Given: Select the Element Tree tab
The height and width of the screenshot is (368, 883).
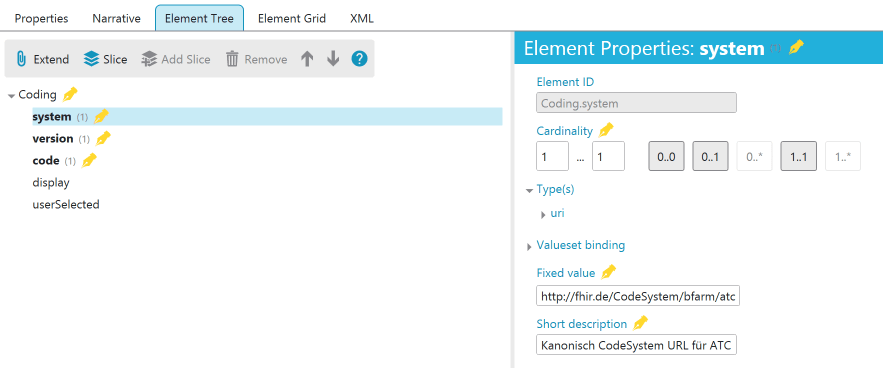Looking at the screenshot, I should point(199,18).
